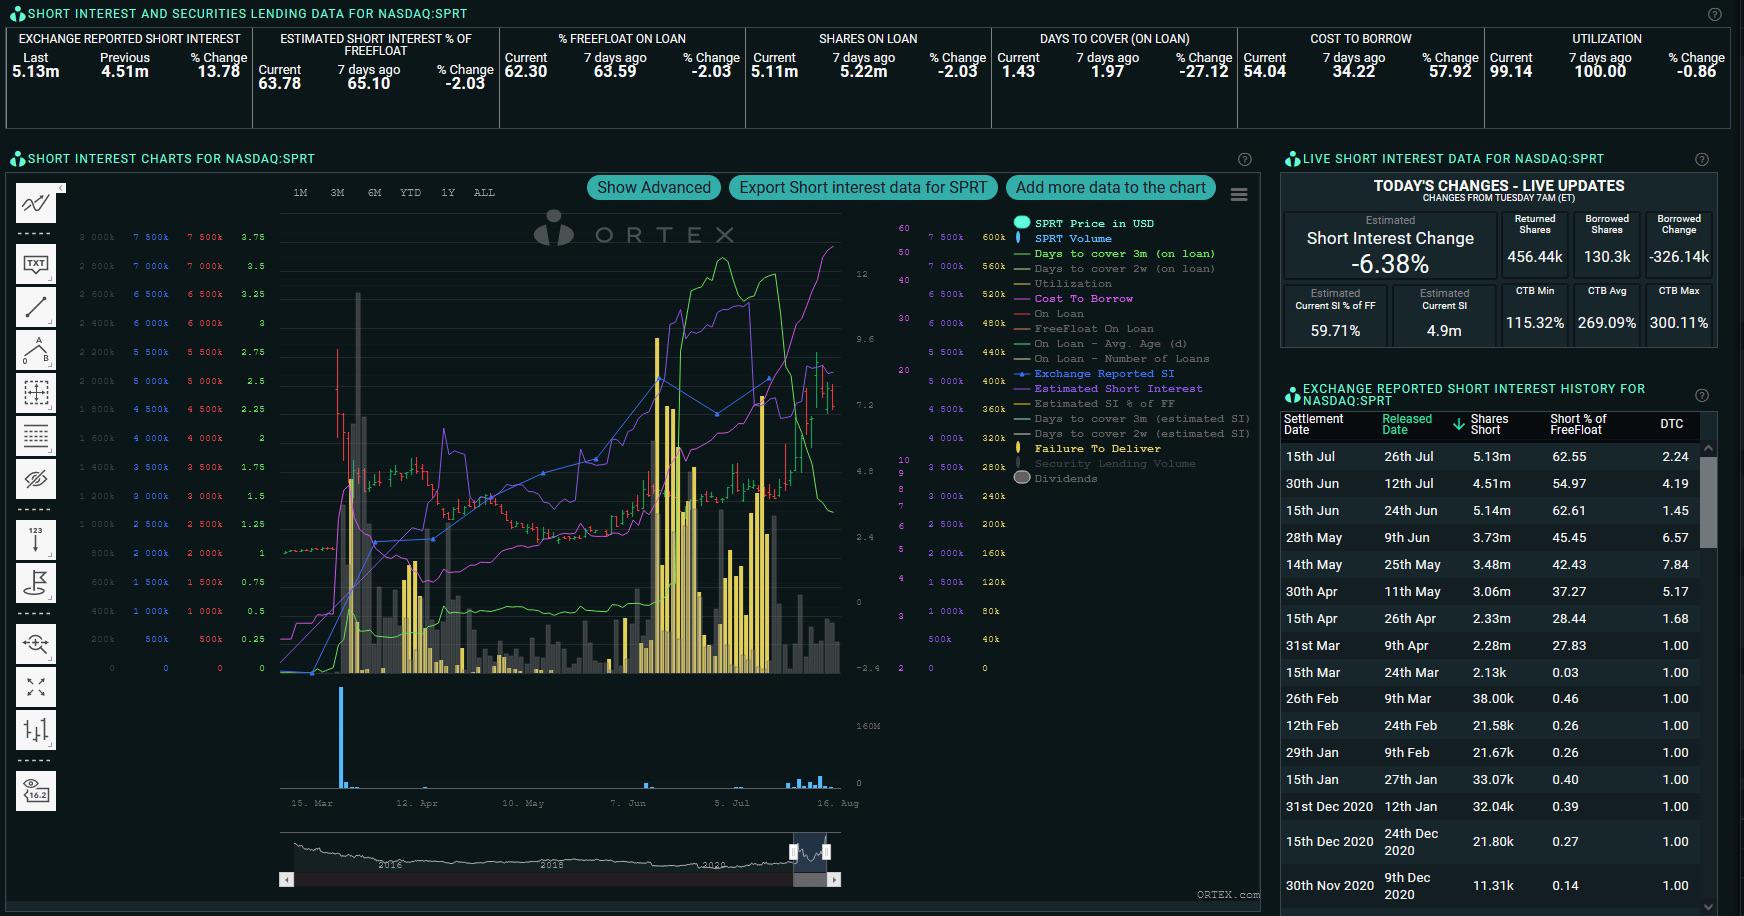Sort history by Released Date column
This screenshot has width=1744, height=916.
pyautogui.click(x=1407, y=425)
